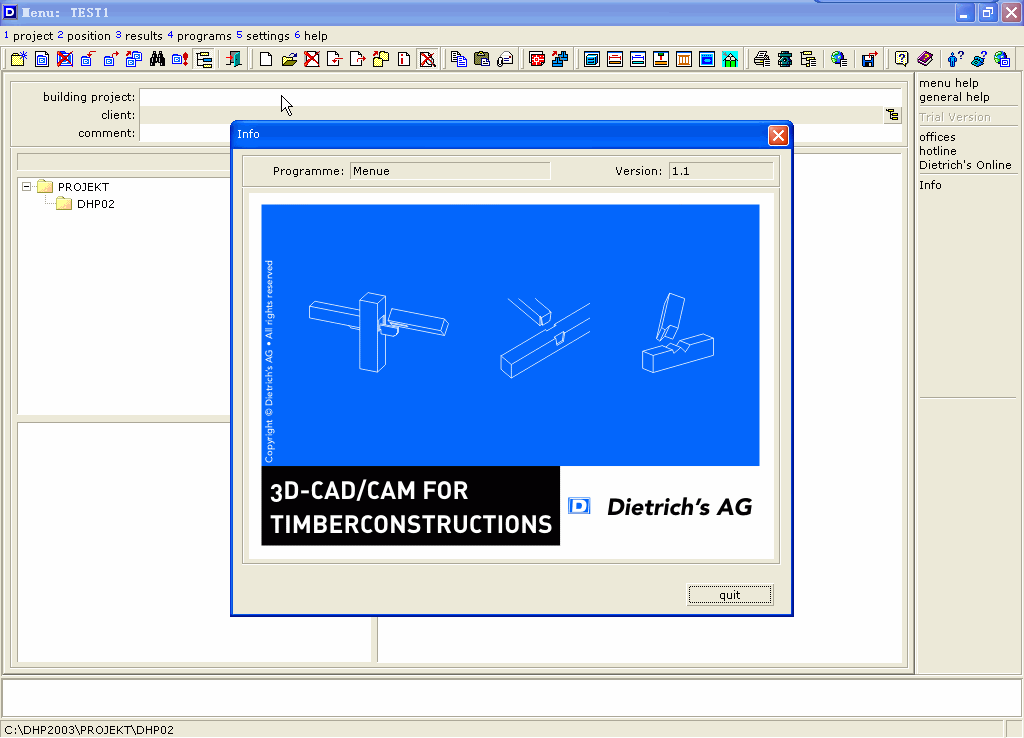Click the menu help link
Viewport: 1024px width, 738px height.
coord(949,83)
